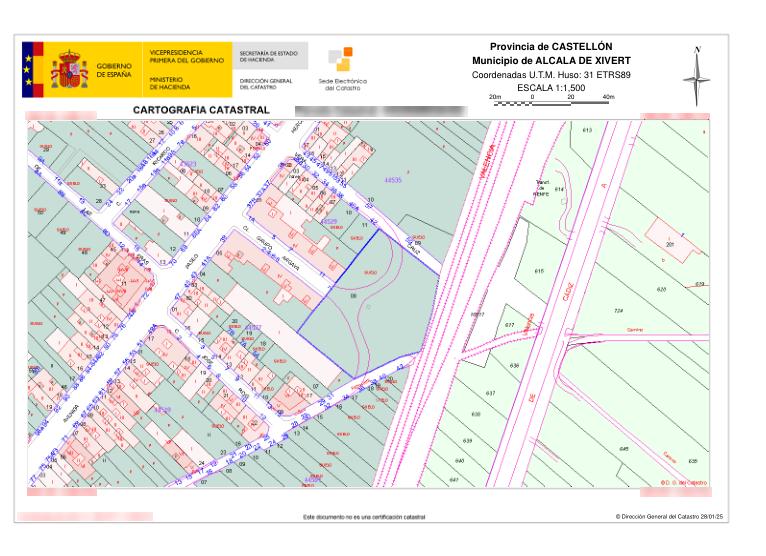The height and width of the screenshot is (556, 766).
Task: Click rural parcel number 636
Action: click(x=514, y=365)
